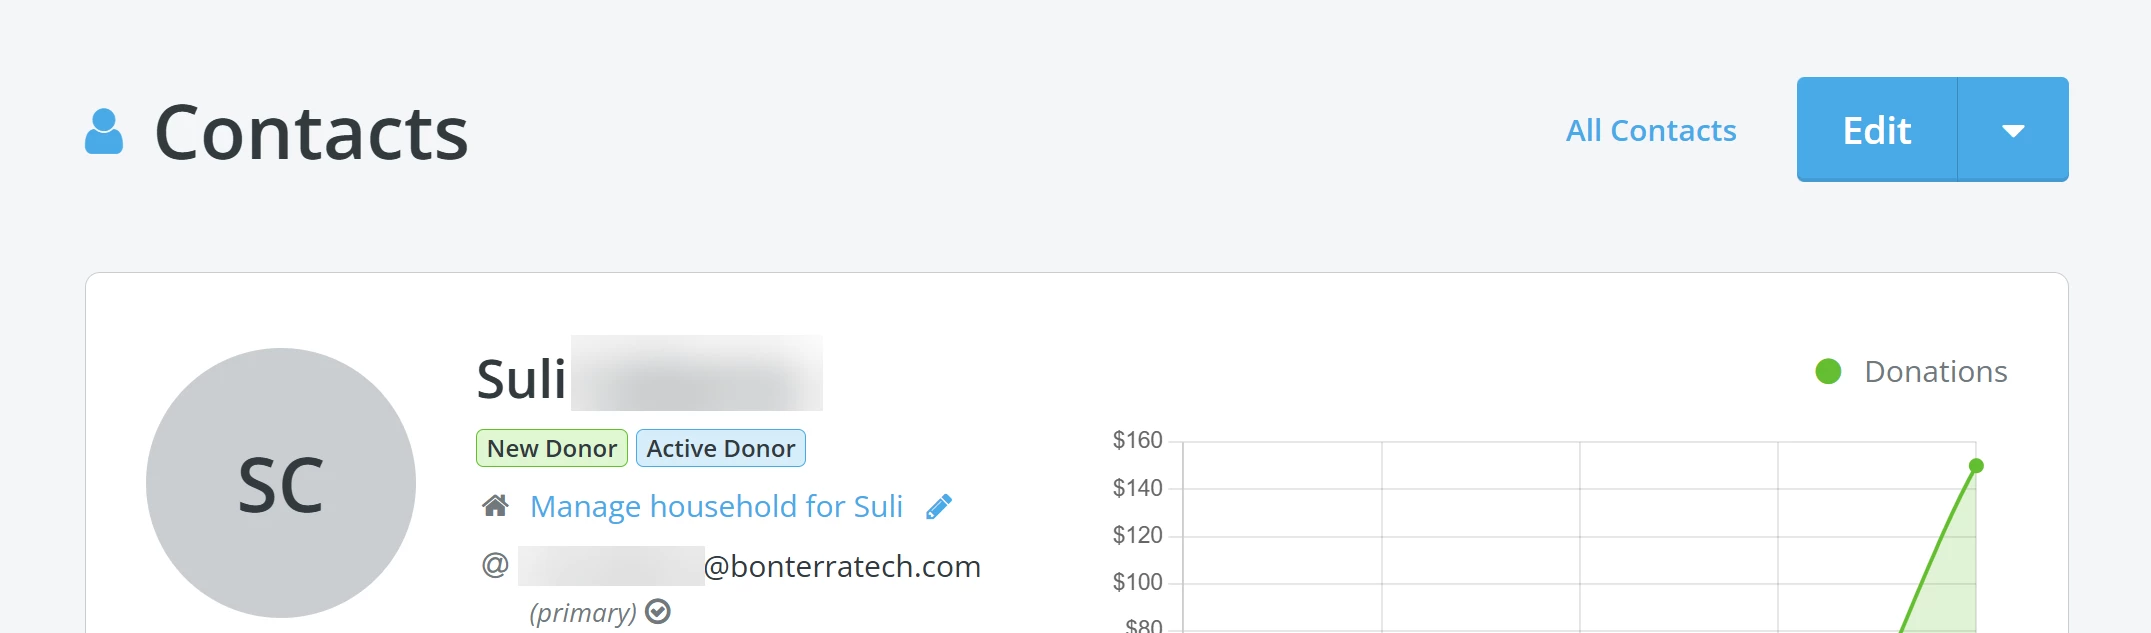Click the green data point on chart
The width and height of the screenshot is (2151, 633).
(x=1976, y=466)
